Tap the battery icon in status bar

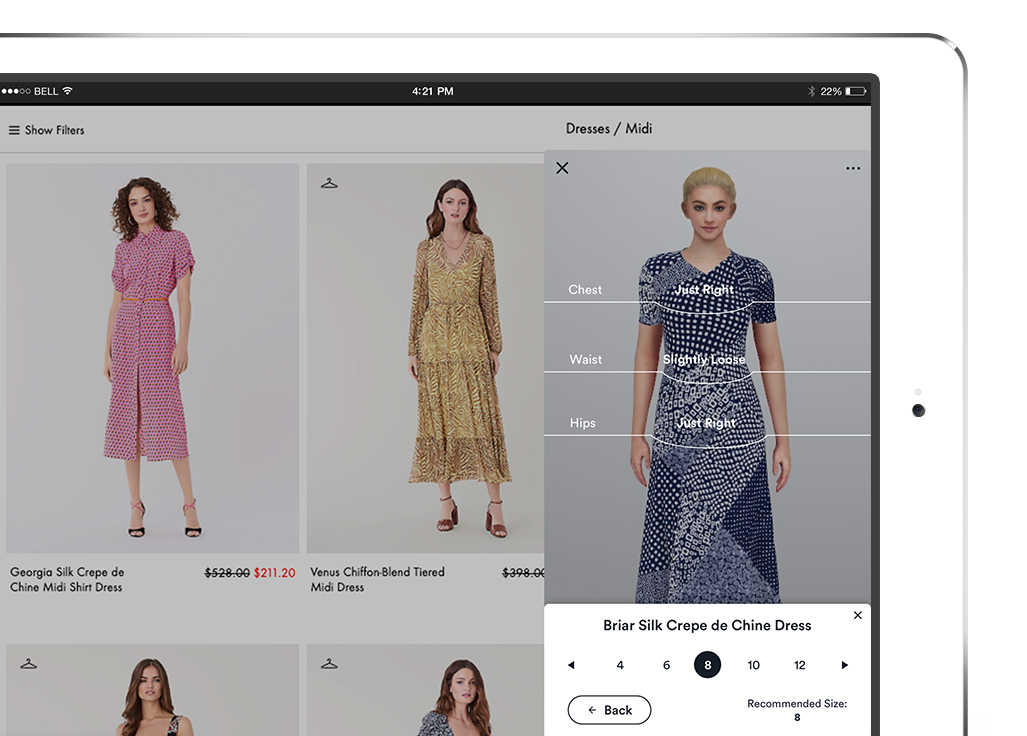point(856,91)
